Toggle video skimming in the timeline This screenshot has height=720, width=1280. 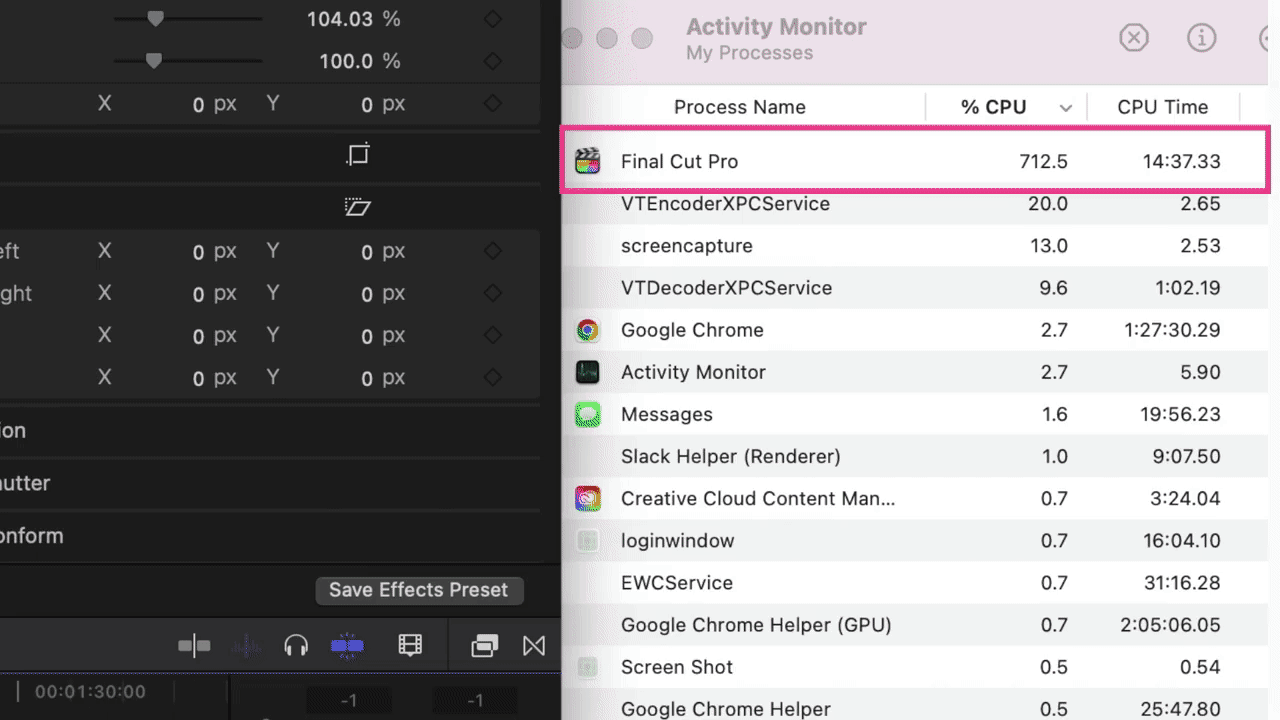[194, 646]
